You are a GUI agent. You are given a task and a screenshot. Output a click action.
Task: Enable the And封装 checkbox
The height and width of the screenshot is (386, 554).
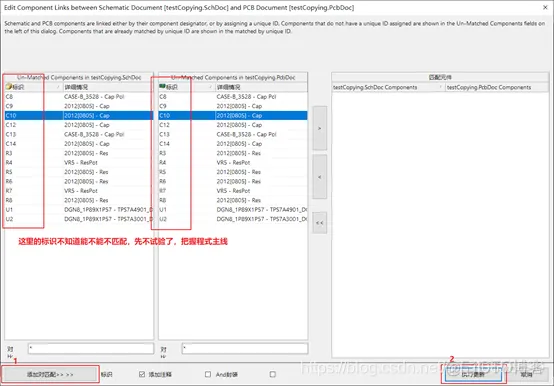pos(208,374)
